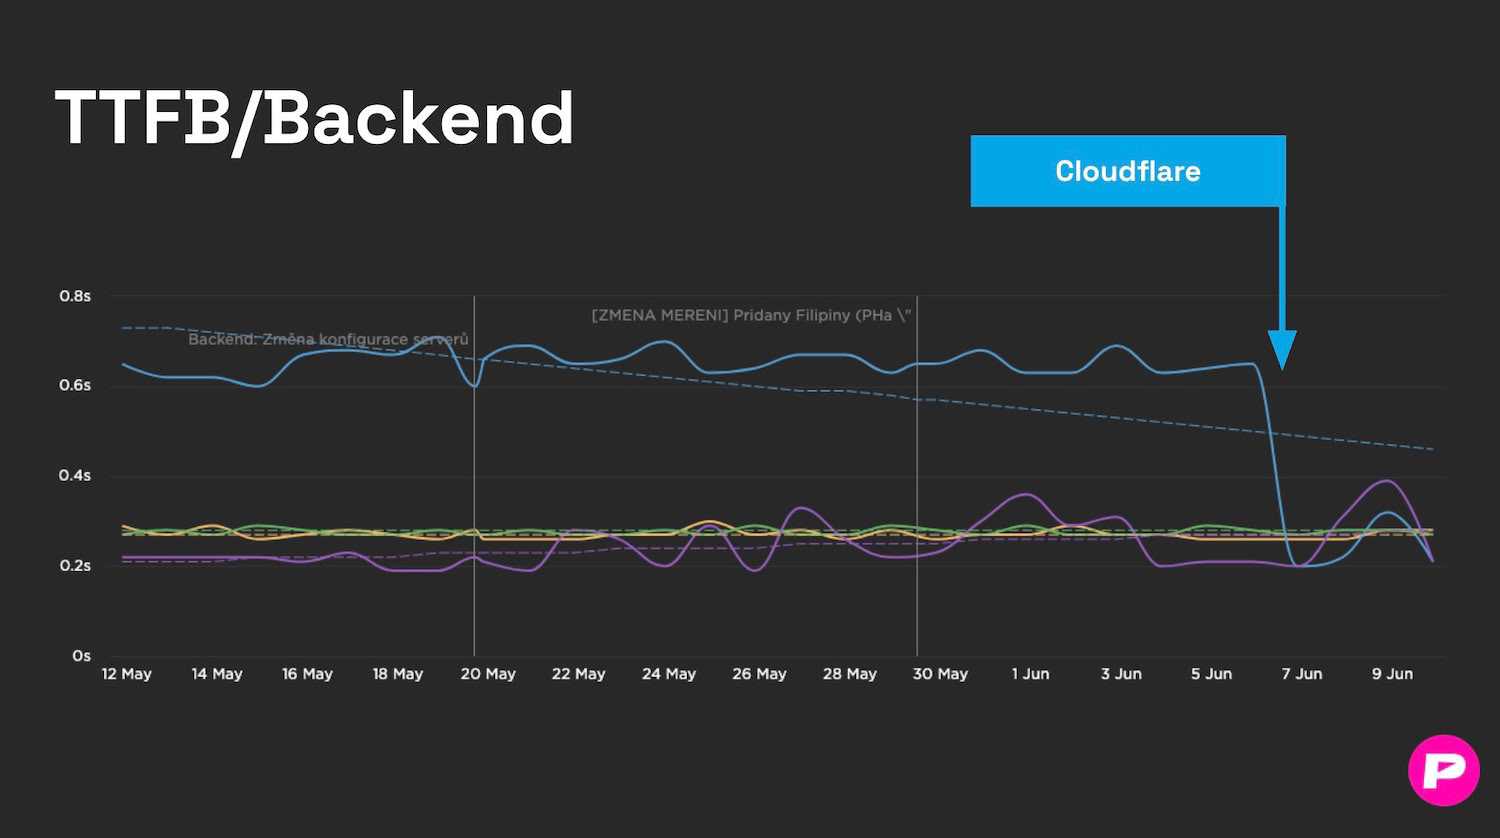Click the ZMENA MERENI Pridany Filipiny annotation
Screen dimensions: 1500x838
pyautogui.click(x=752, y=315)
